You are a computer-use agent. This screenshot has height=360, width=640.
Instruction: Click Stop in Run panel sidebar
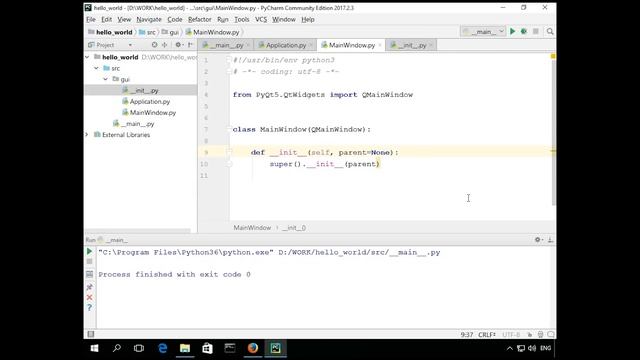coord(89,262)
